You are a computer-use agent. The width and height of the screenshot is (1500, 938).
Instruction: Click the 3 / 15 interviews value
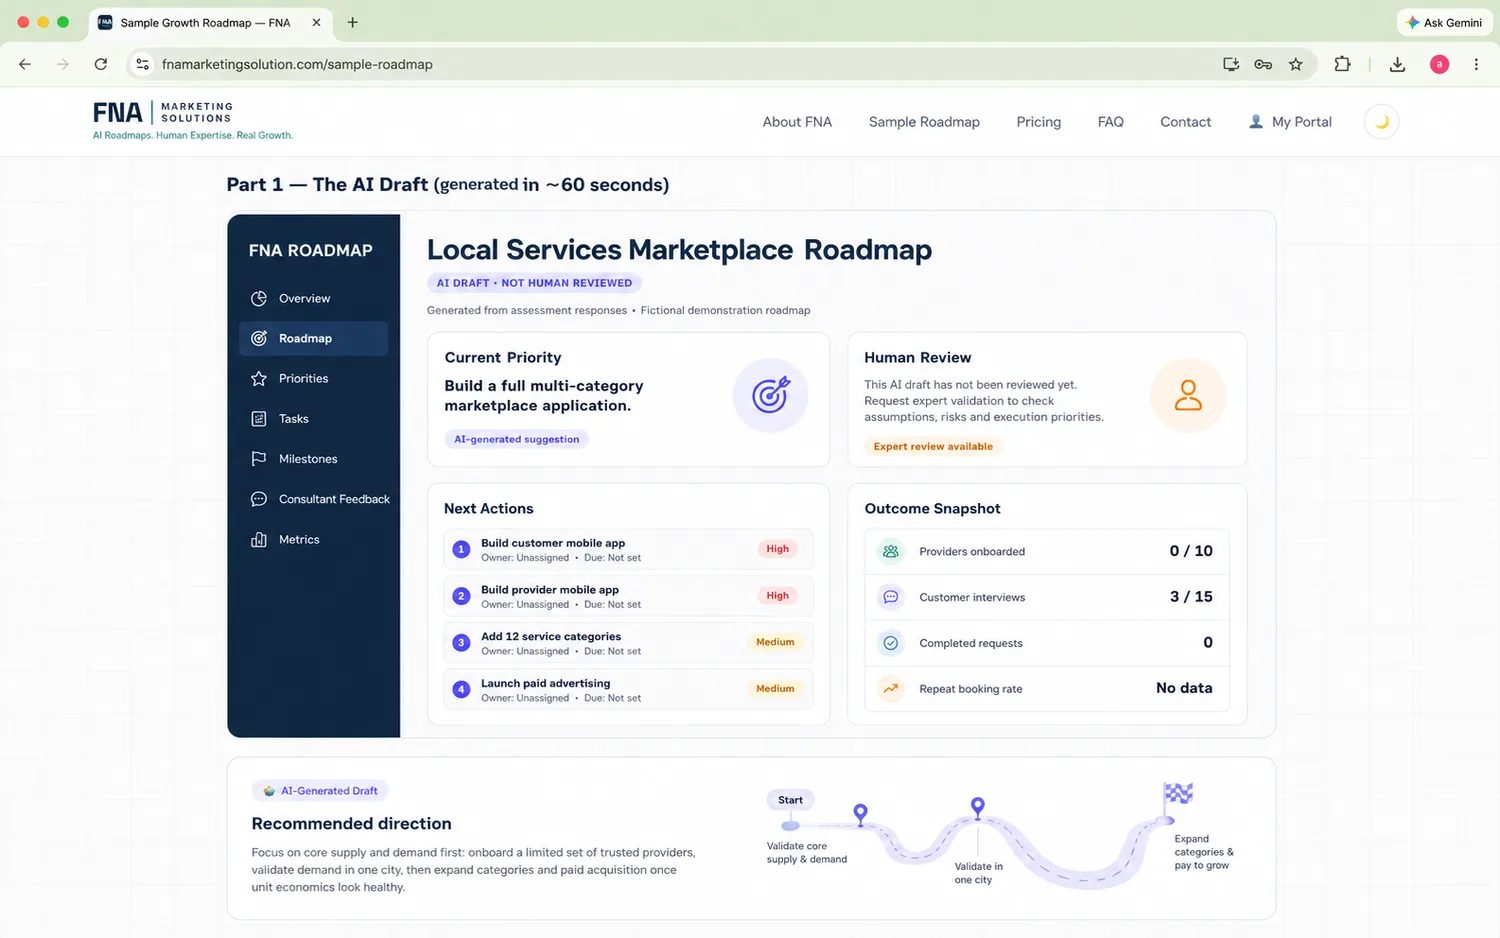click(1191, 597)
